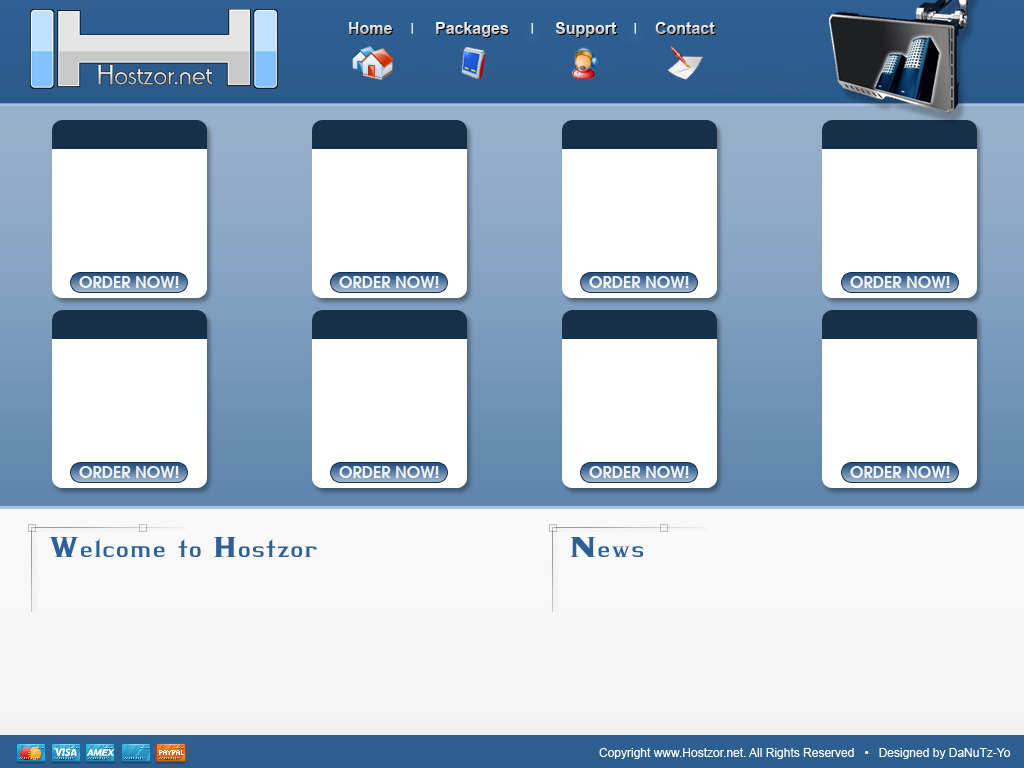Click the blue book icon under Packages
The image size is (1024, 768).
(x=472, y=63)
